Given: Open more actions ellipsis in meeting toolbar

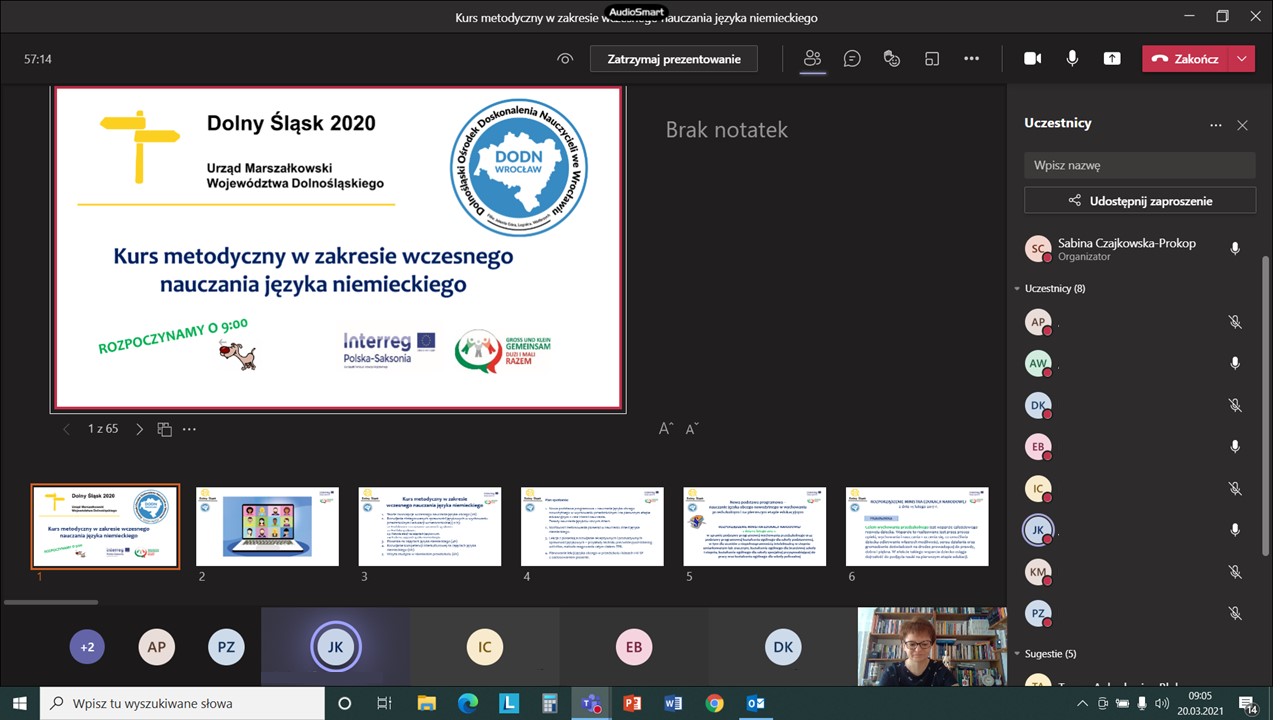Looking at the screenshot, I should 971,59.
